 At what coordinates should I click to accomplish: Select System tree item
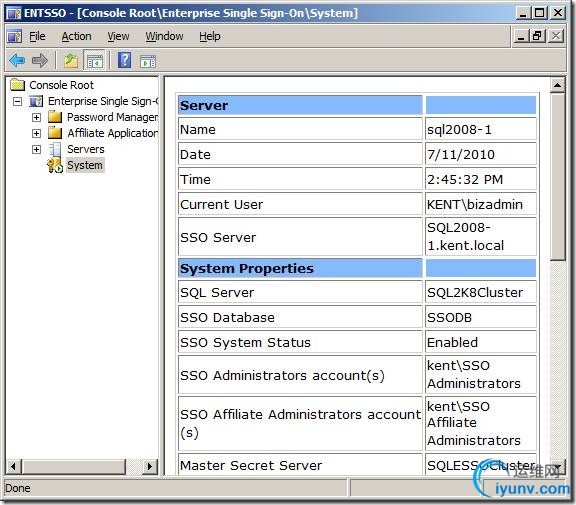coord(85,165)
